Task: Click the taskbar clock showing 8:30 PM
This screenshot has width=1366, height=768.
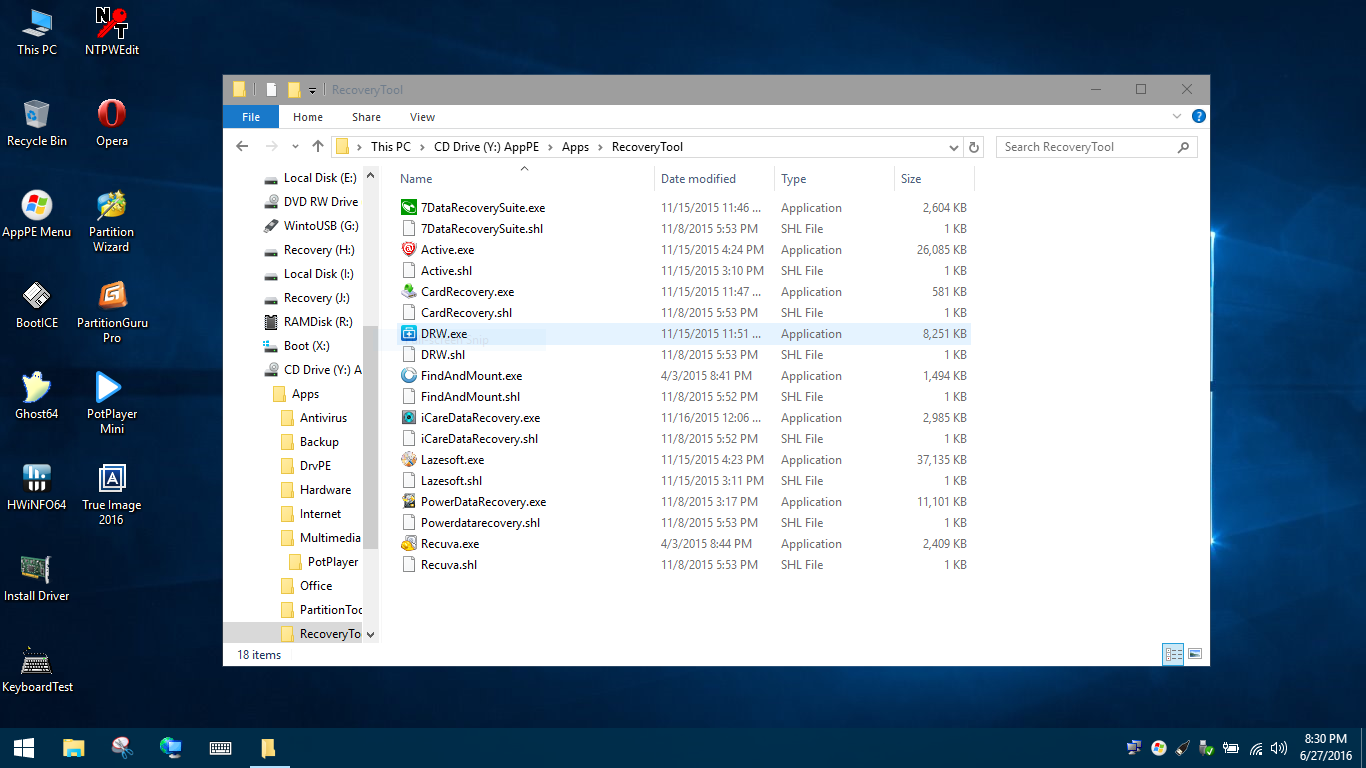Action: tap(1325, 748)
